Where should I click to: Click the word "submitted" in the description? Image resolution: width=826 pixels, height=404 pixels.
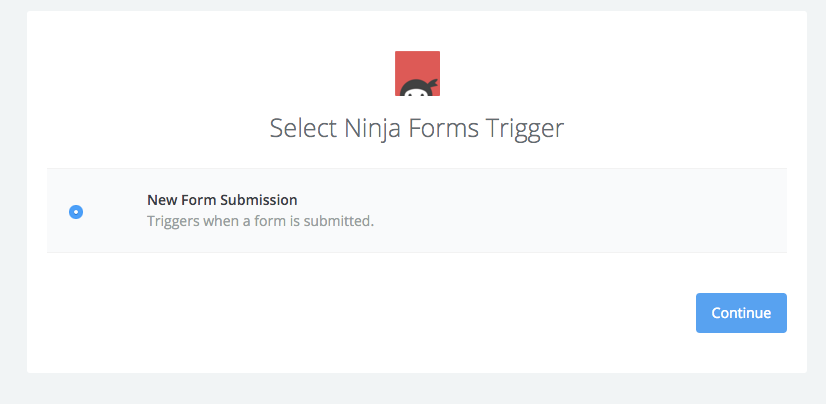coord(340,221)
